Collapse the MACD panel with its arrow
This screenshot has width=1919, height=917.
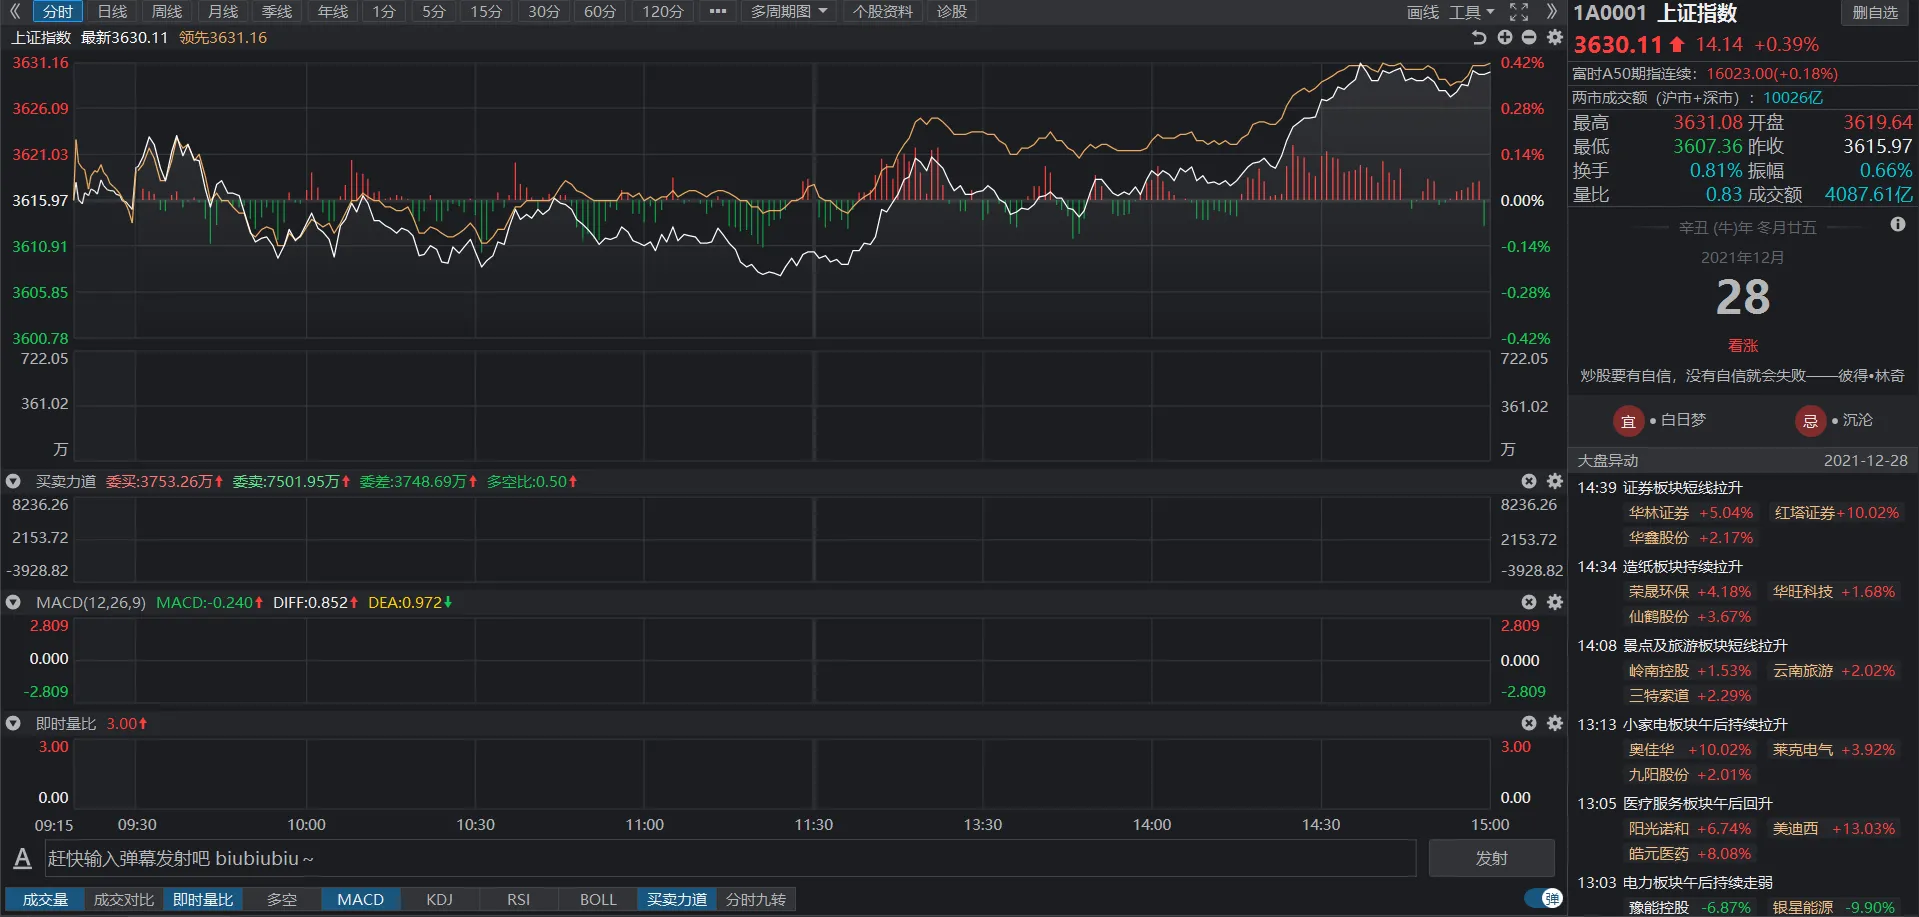[x=14, y=602]
